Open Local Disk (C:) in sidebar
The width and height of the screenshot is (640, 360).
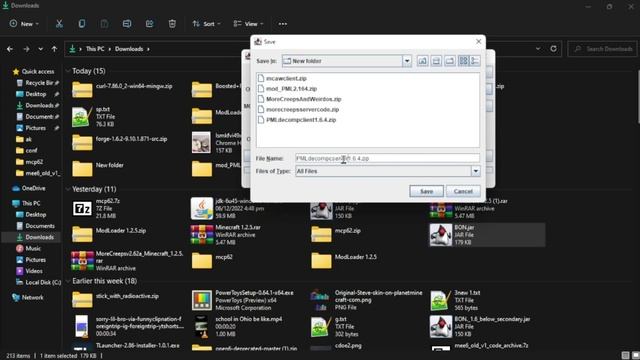coord(38,282)
